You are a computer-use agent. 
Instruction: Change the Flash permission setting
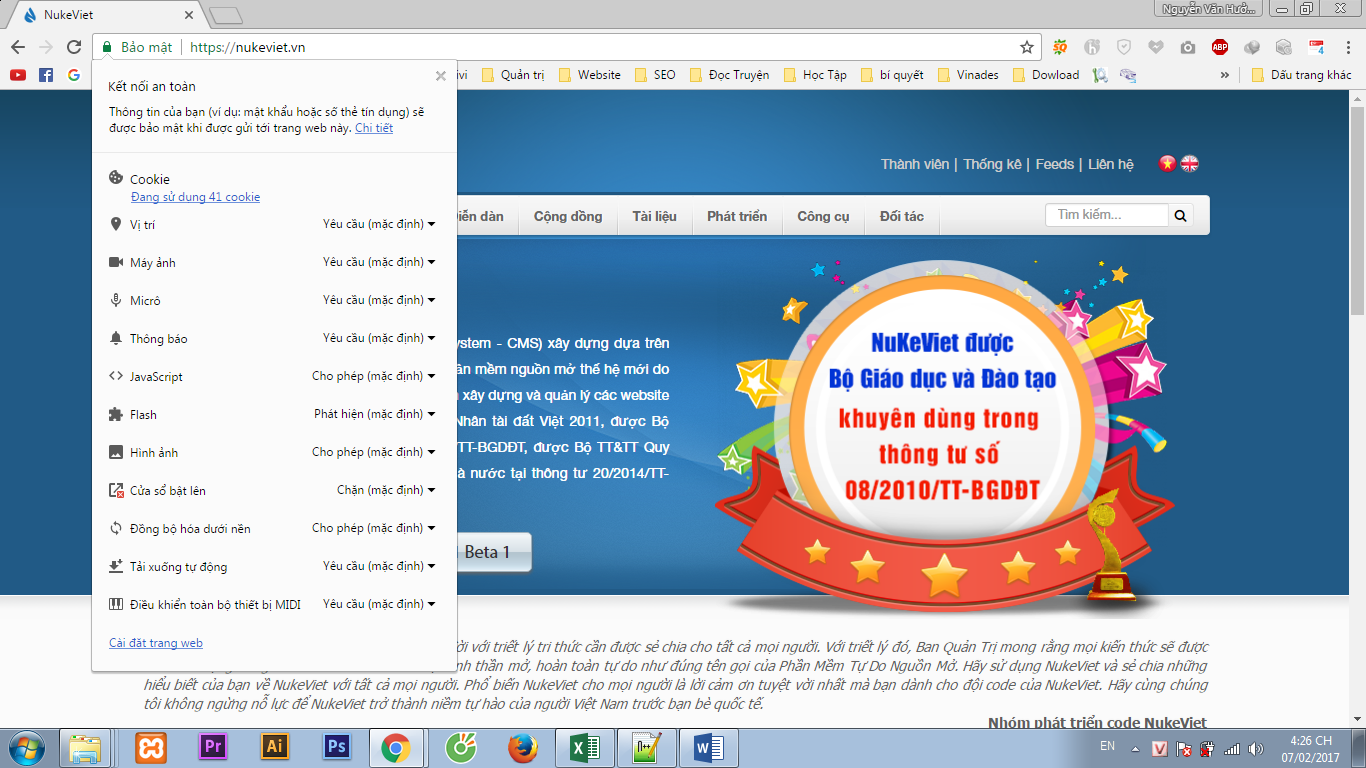(375, 414)
